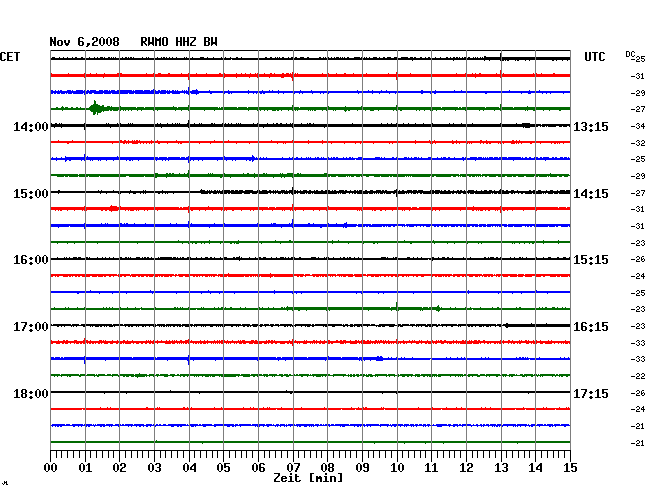Click the CET timezone heading
The image size is (650, 494).
pyautogui.click(x=10, y=57)
